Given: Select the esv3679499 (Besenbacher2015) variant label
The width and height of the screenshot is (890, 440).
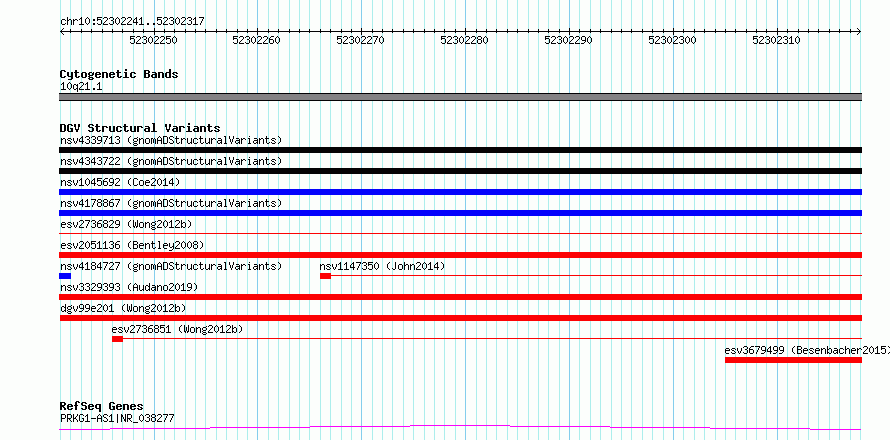Looking at the screenshot, I should 807,350.
